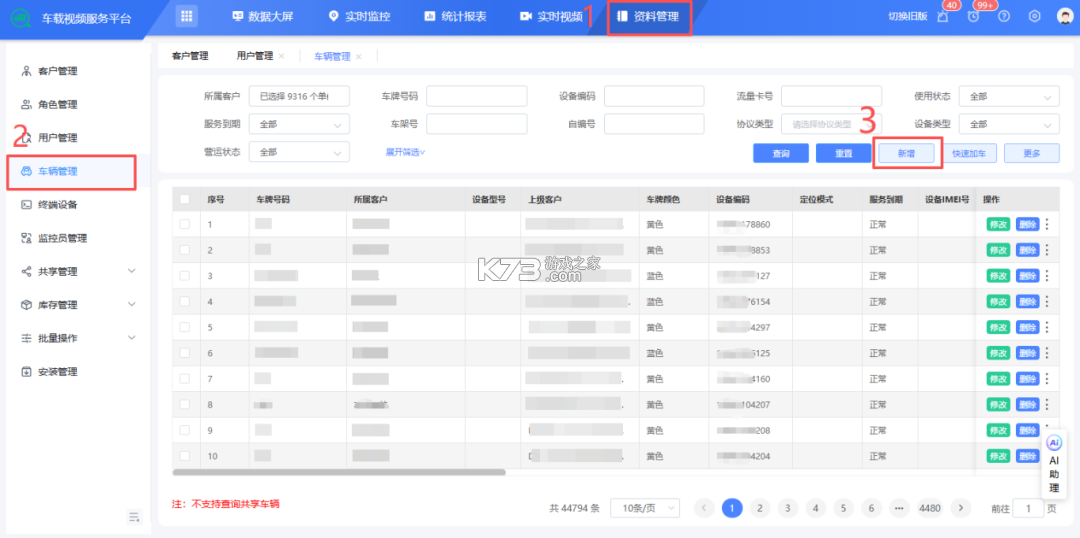Screen dimensions: 1080x538
Task: Click the 前往 page number input
Action: coord(1029,508)
